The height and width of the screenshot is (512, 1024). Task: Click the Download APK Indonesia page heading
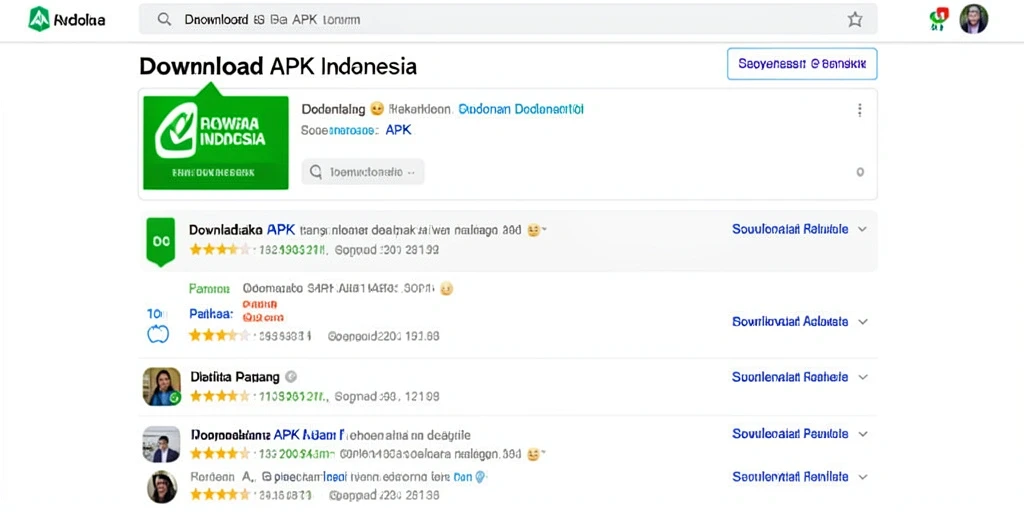coord(278,66)
